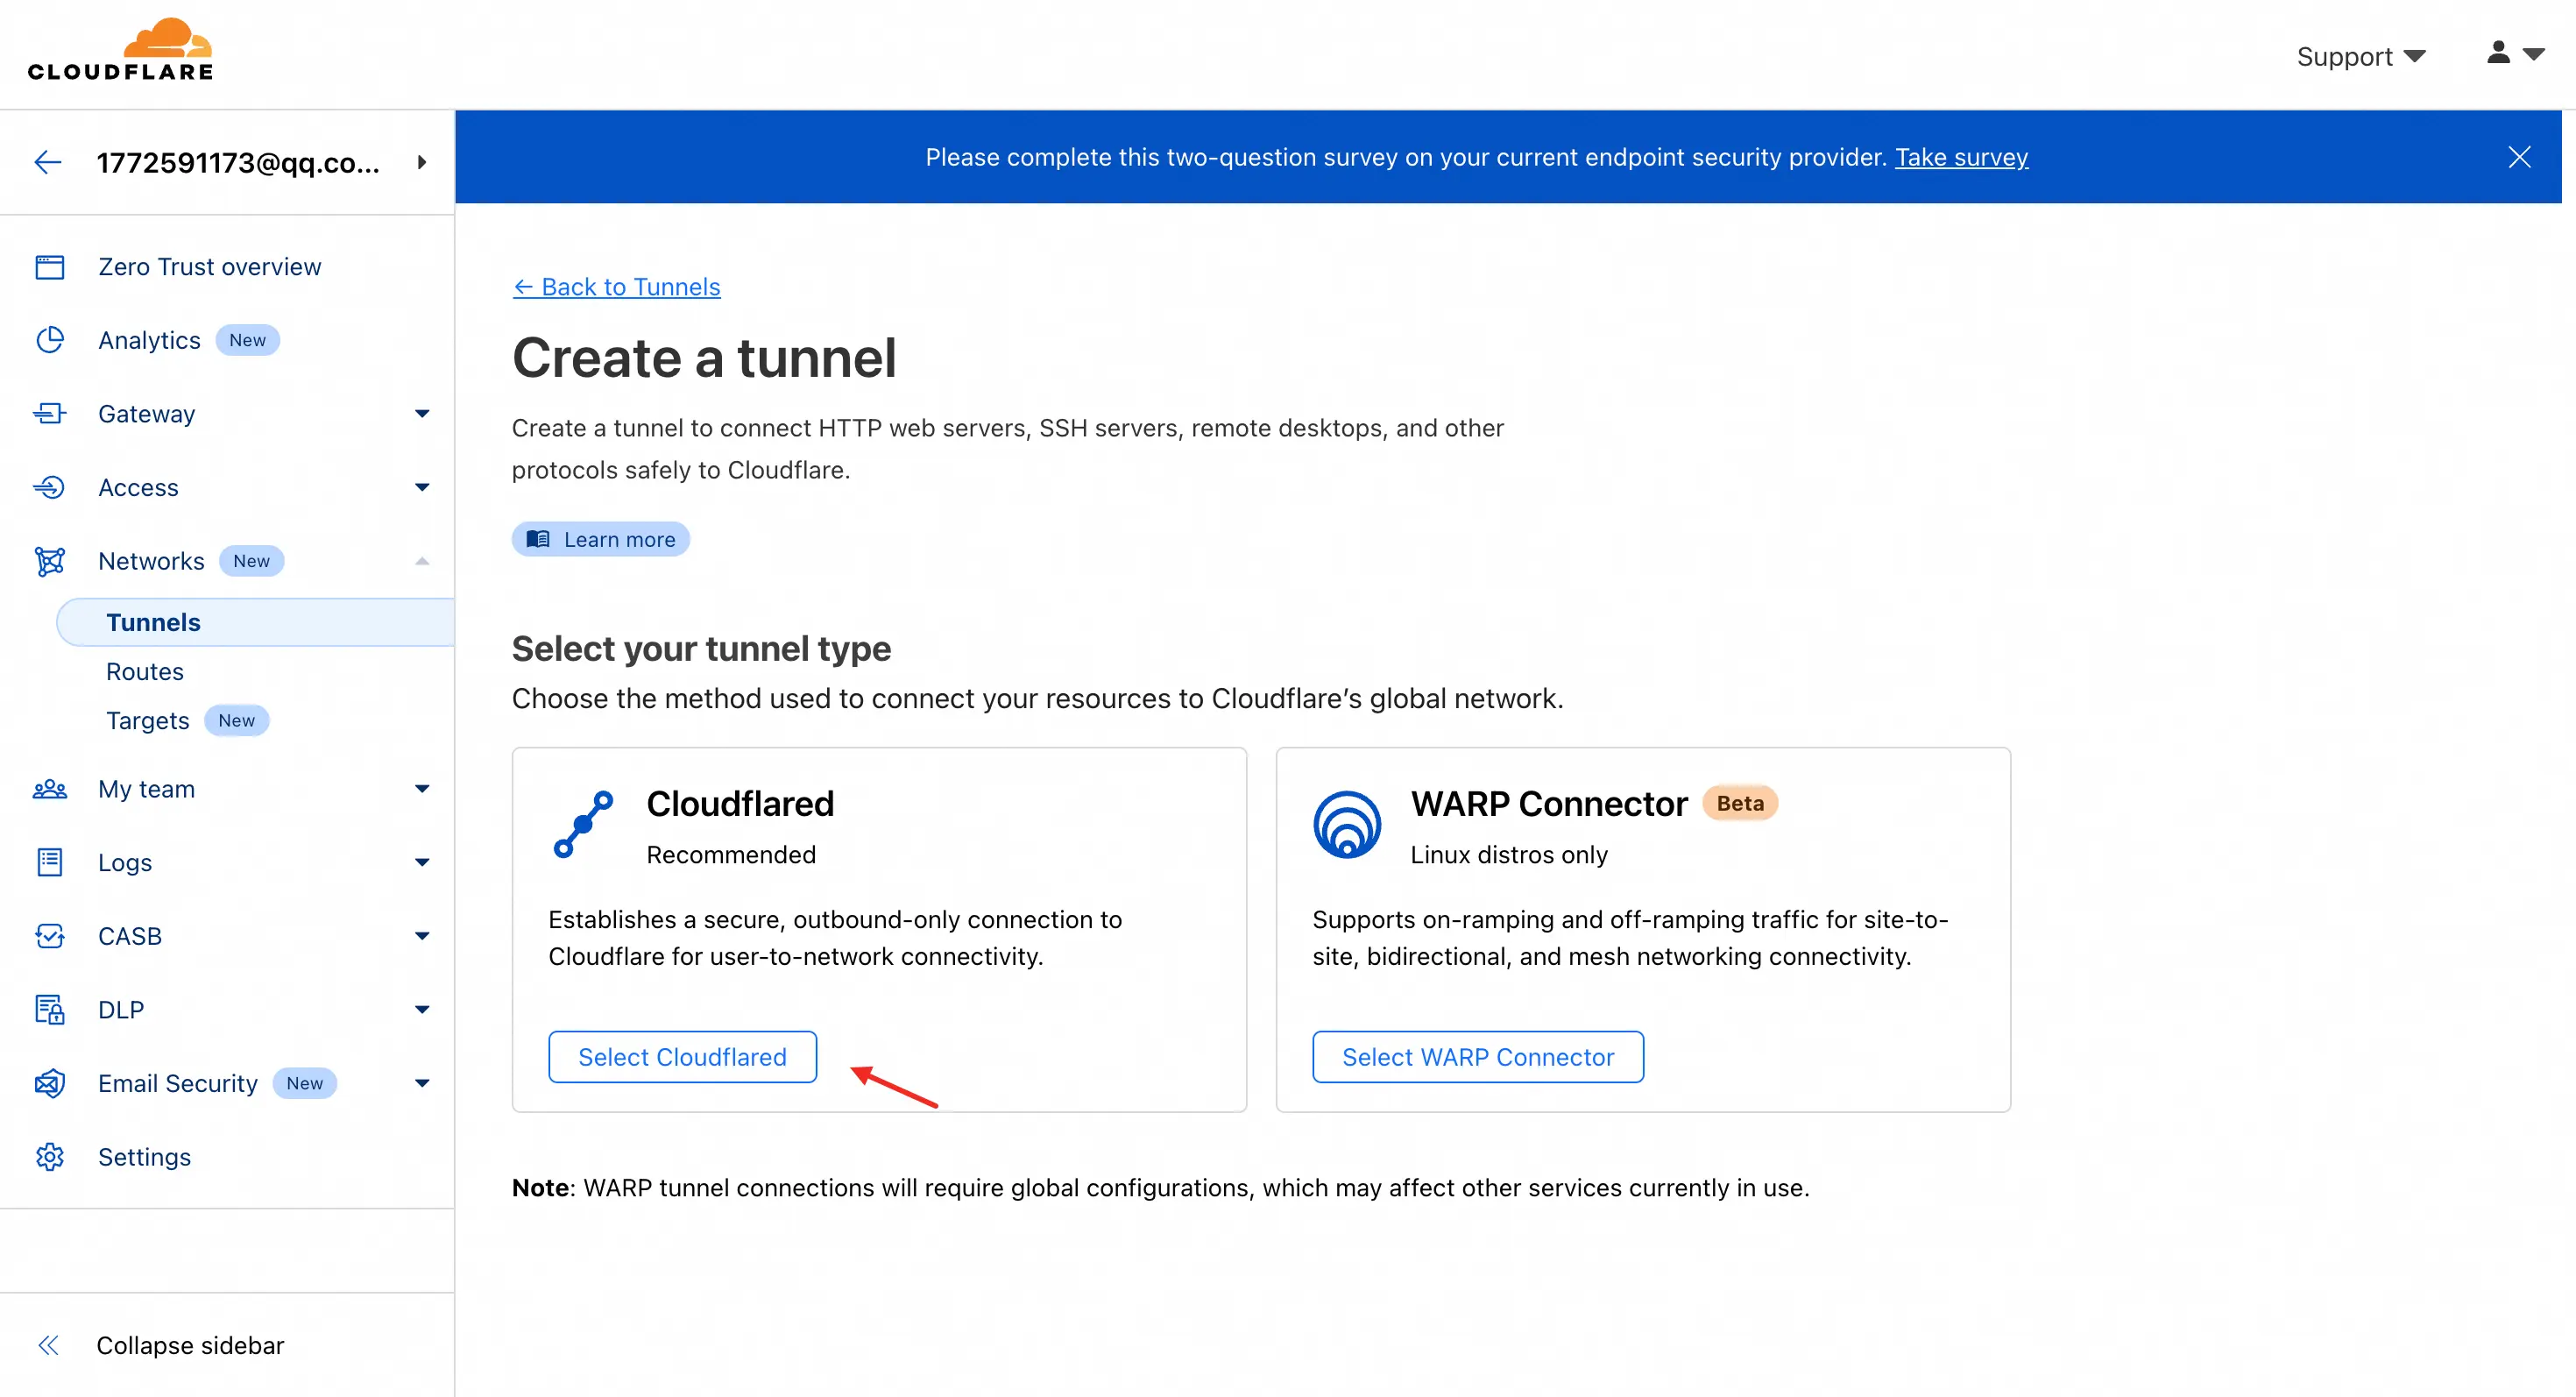Viewport: 2576px width, 1397px height.
Task: Expand the CASB menu chevron
Action: point(422,936)
